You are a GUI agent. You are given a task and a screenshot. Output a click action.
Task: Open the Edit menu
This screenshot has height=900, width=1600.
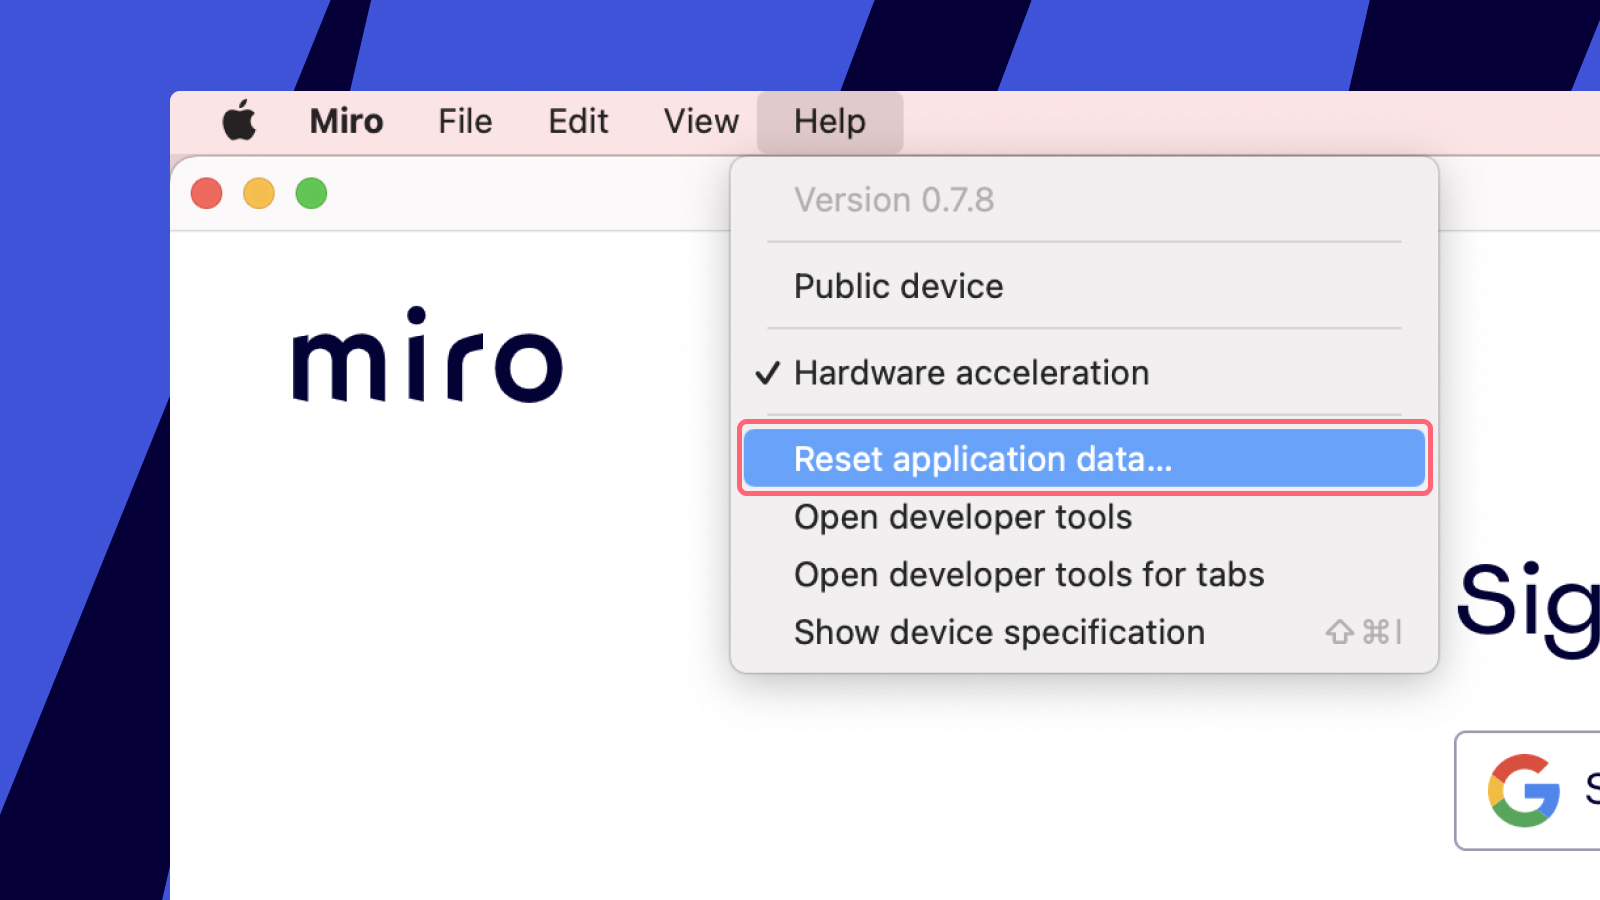(578, 121)
